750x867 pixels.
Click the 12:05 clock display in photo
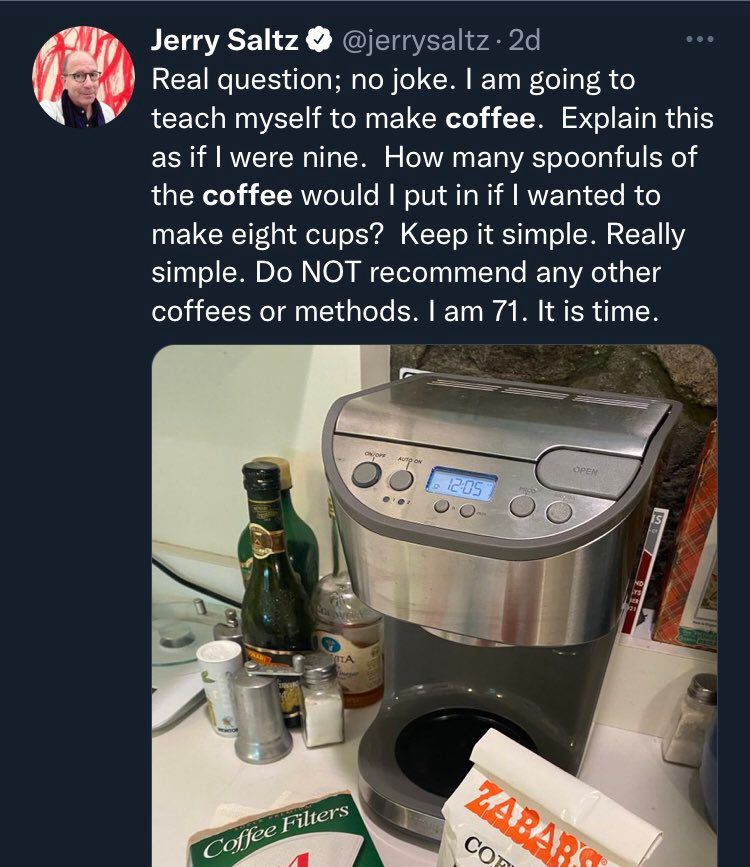(461, 484)
